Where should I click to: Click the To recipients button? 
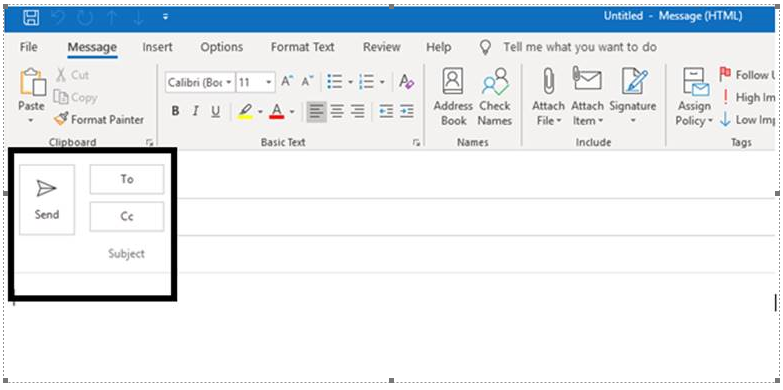[127, 179]
